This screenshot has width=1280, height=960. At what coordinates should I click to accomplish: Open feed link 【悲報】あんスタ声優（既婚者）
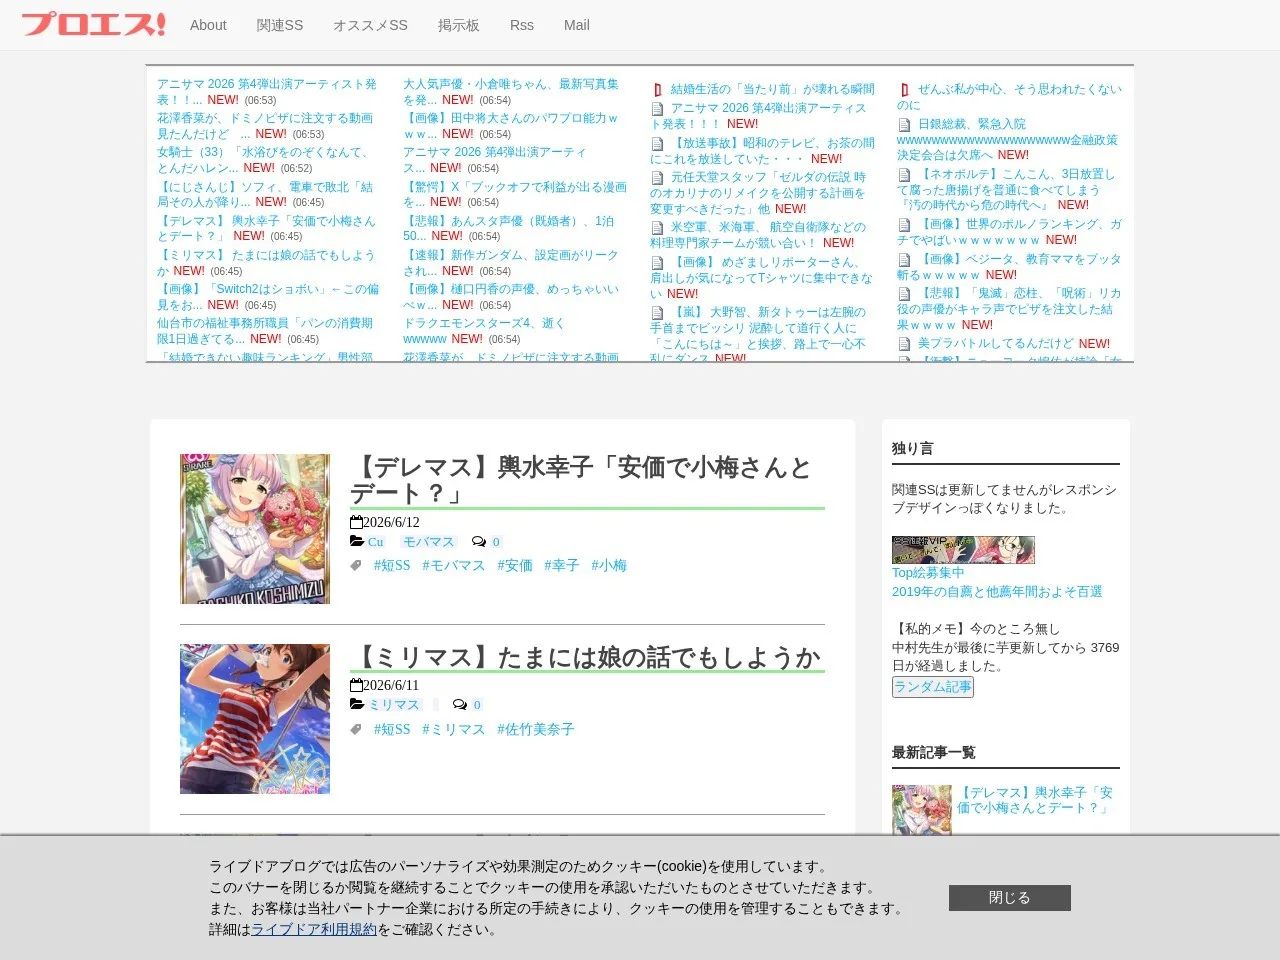[509, 228]
